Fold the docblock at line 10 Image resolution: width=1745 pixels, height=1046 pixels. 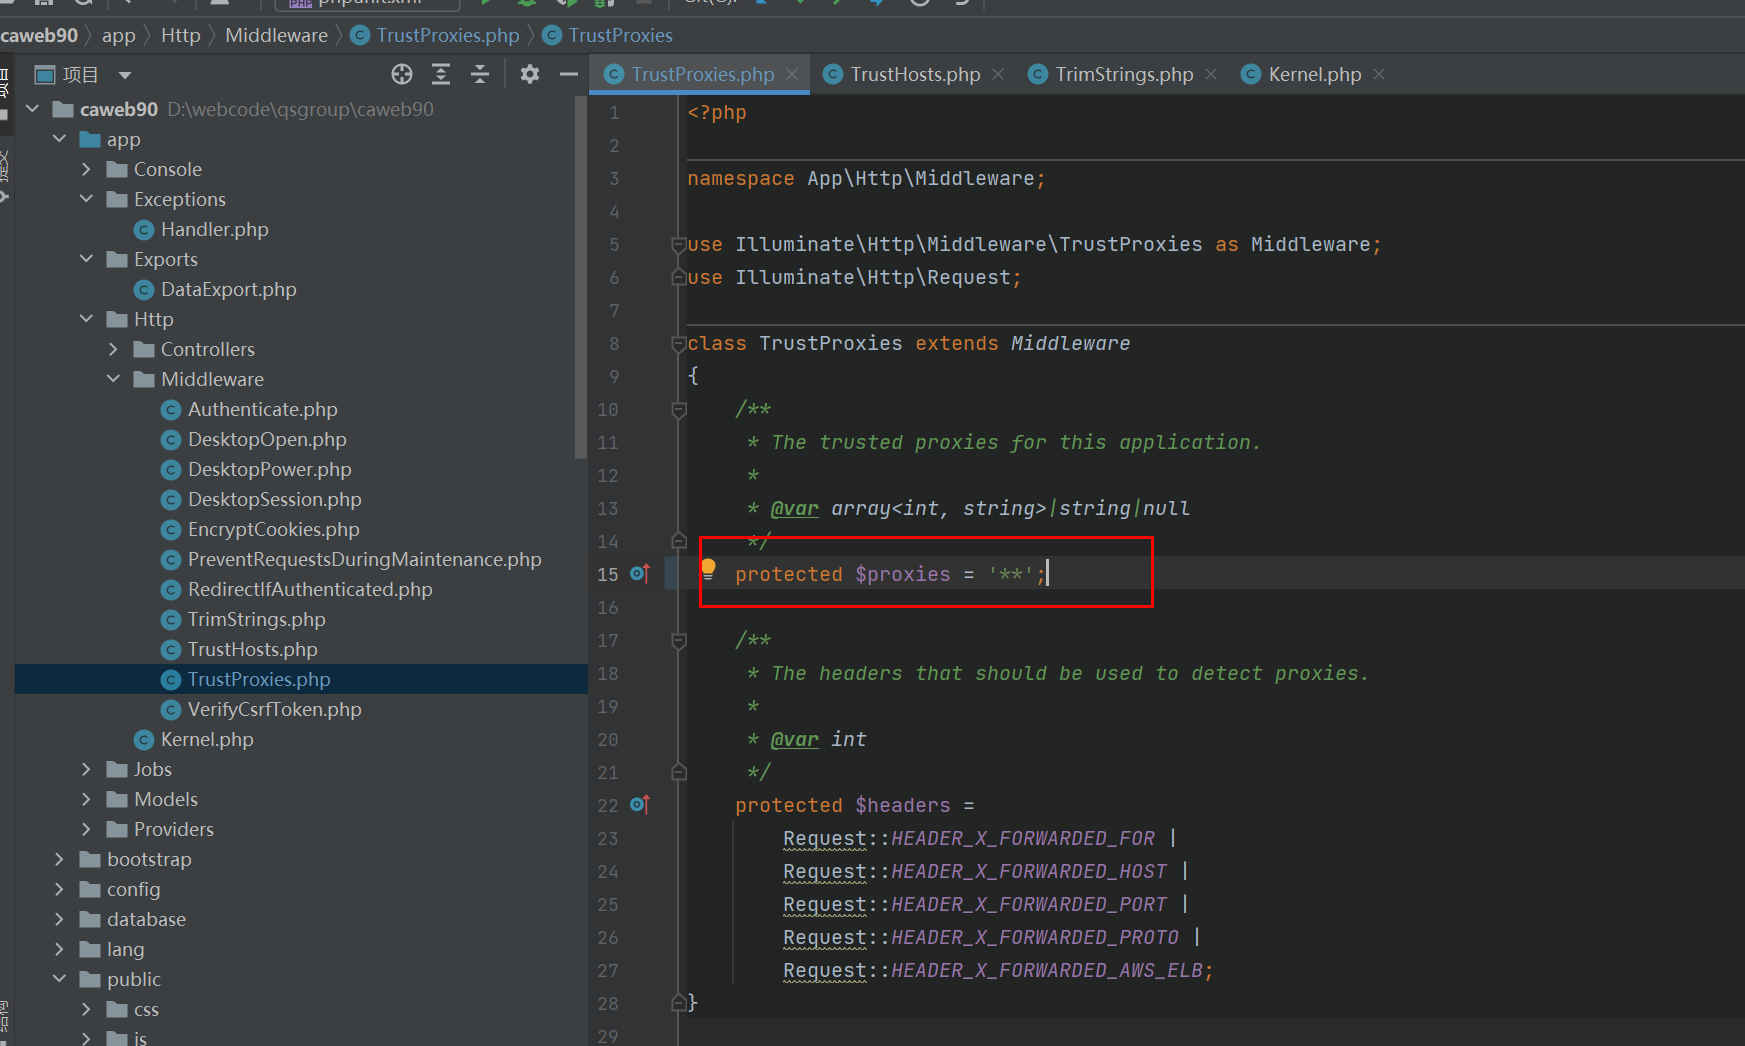(679, 409)
